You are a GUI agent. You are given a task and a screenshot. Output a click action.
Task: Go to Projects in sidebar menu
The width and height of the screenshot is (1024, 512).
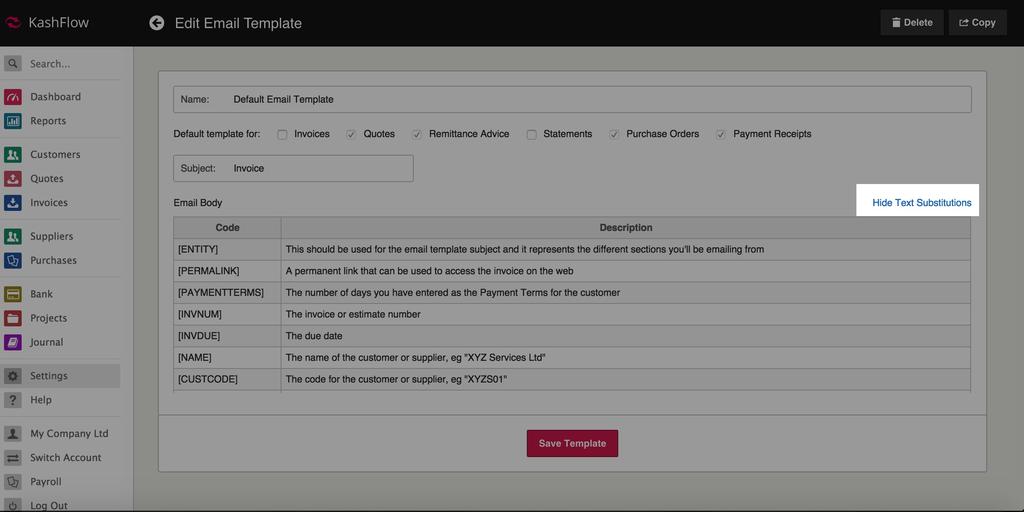click(x=48, y=318)
